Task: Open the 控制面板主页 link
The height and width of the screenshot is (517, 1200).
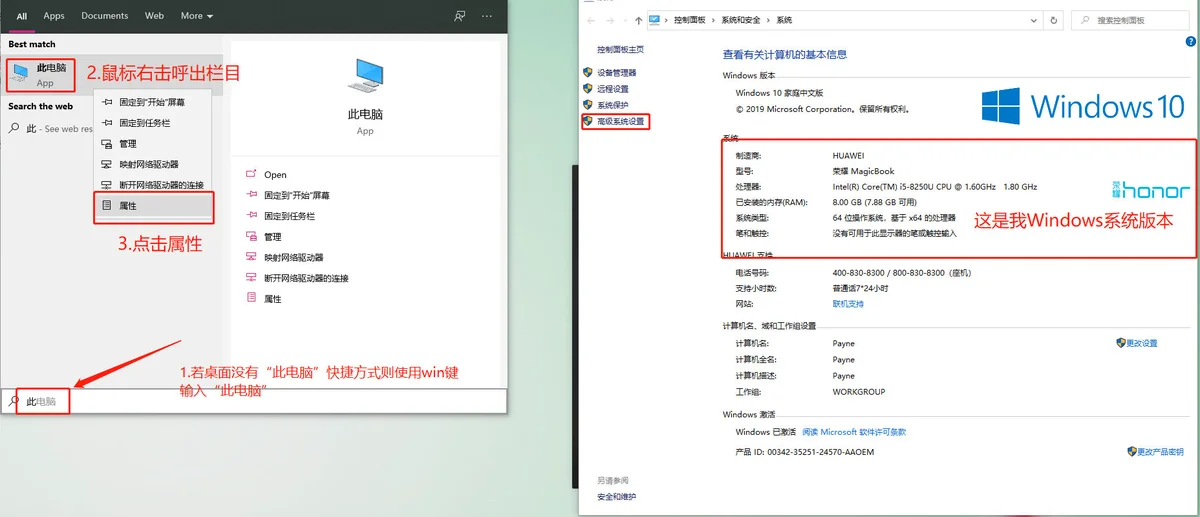Action: click(x=621, y=49)
